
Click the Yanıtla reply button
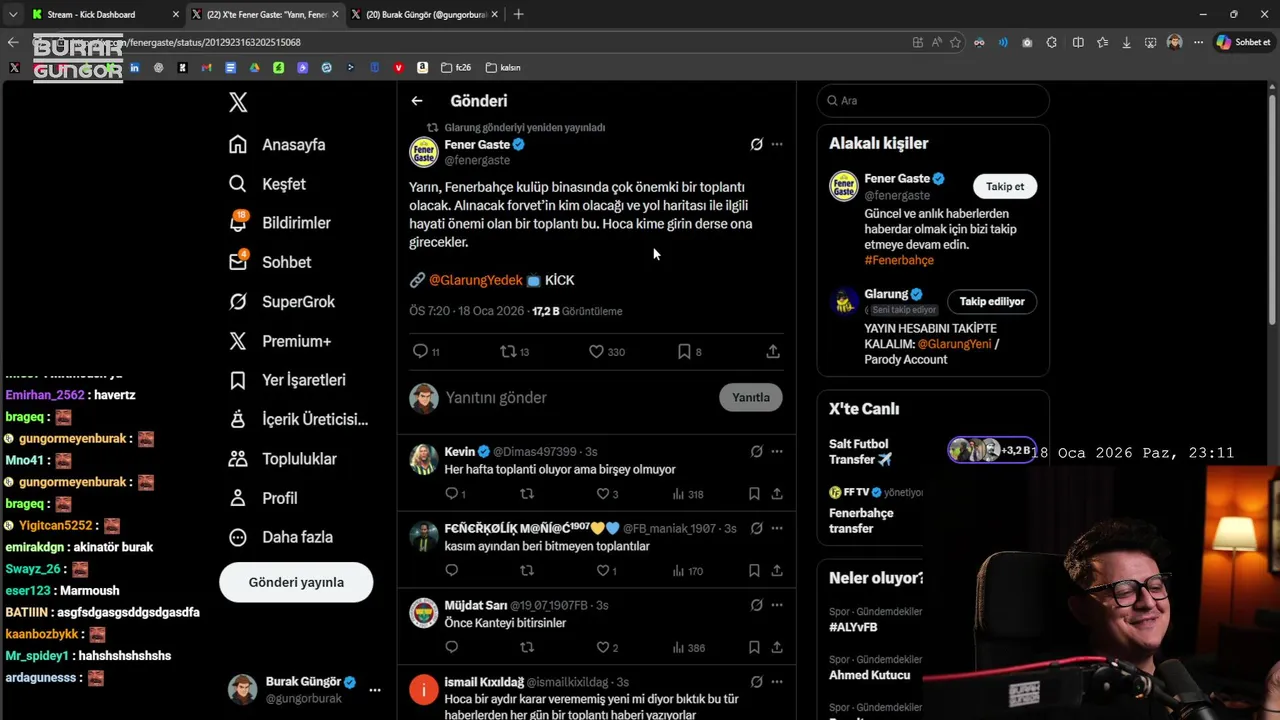coord(751,397)
